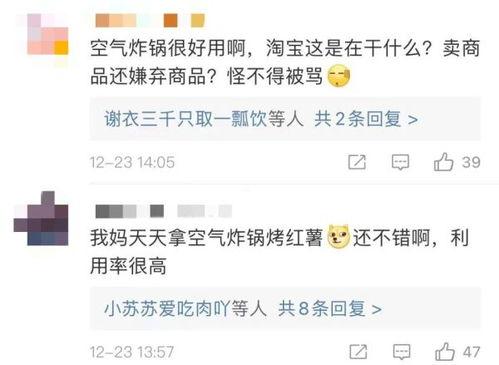Expand 共2条回复 replies

tap(366, 119)
